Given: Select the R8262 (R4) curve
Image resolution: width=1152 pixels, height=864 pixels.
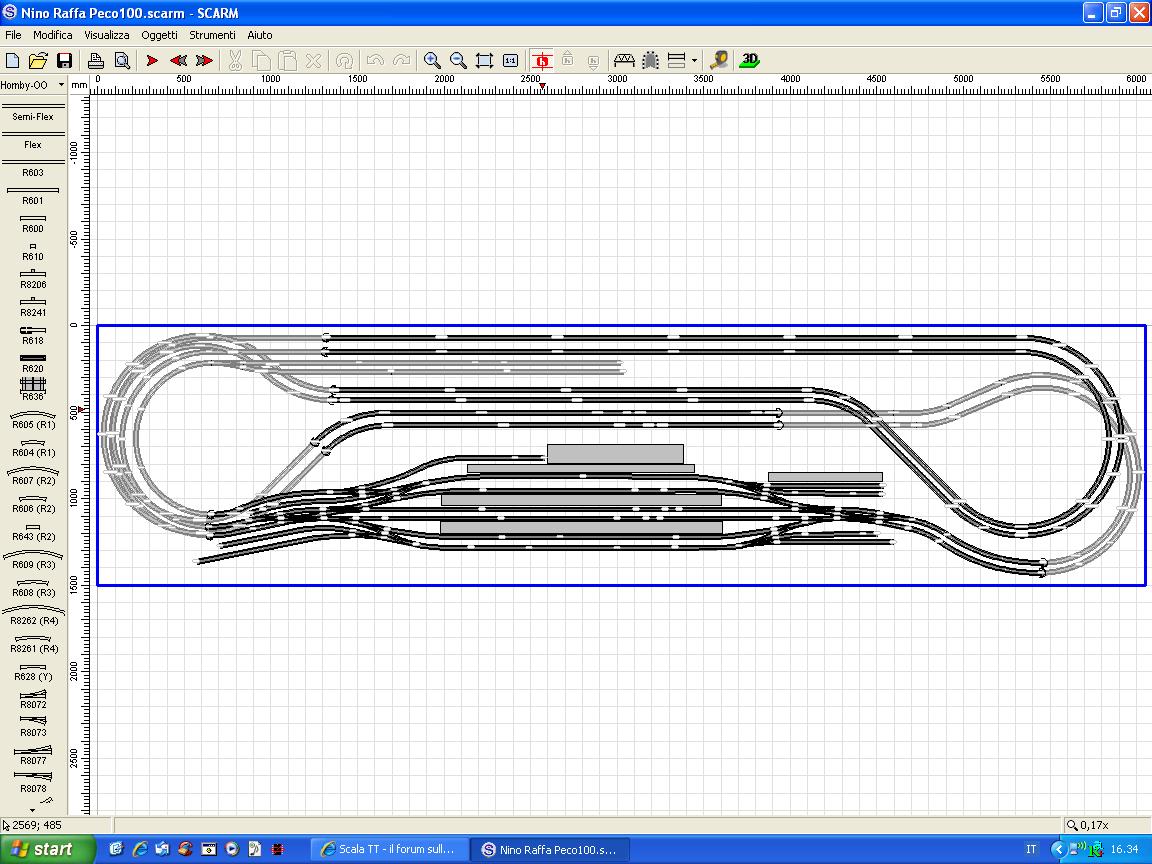Looking at the screenshot, I should (x=33, y=616).
